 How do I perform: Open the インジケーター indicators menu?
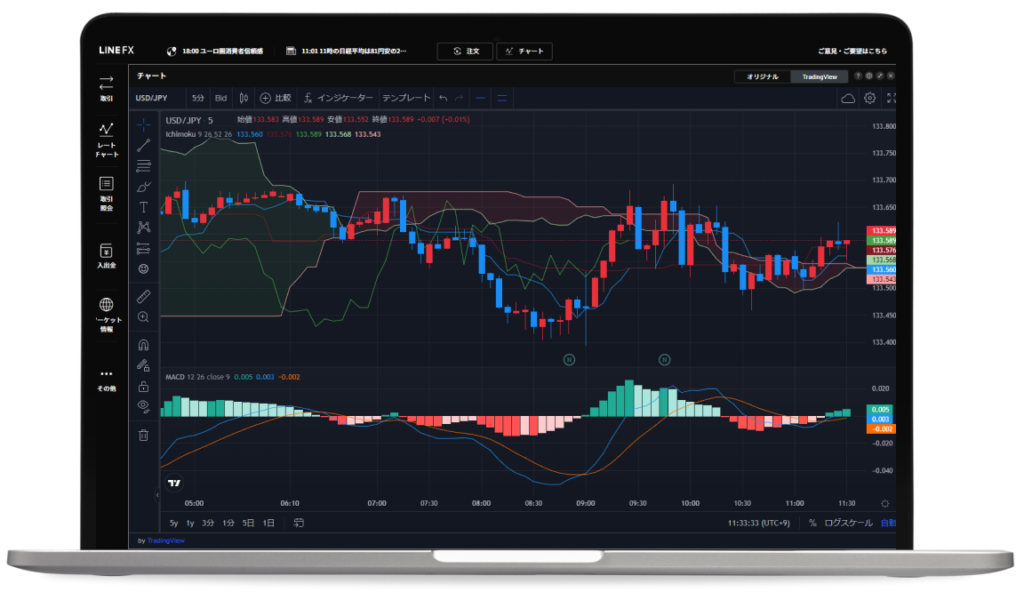[x=337, y=98]
